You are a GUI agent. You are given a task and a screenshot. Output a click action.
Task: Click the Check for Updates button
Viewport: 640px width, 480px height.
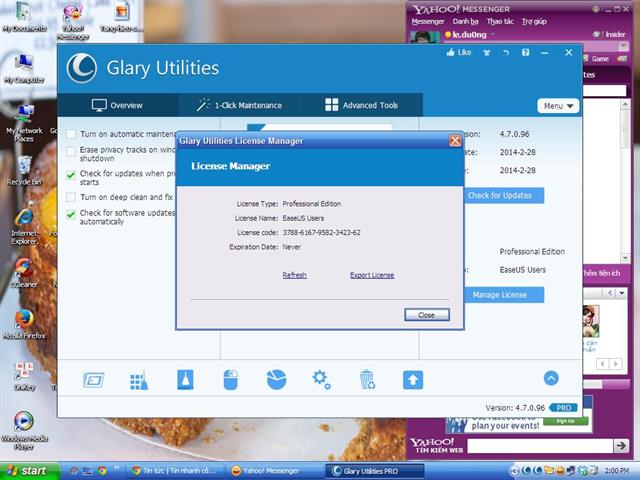pyautogui.click(x=504, y=196)
